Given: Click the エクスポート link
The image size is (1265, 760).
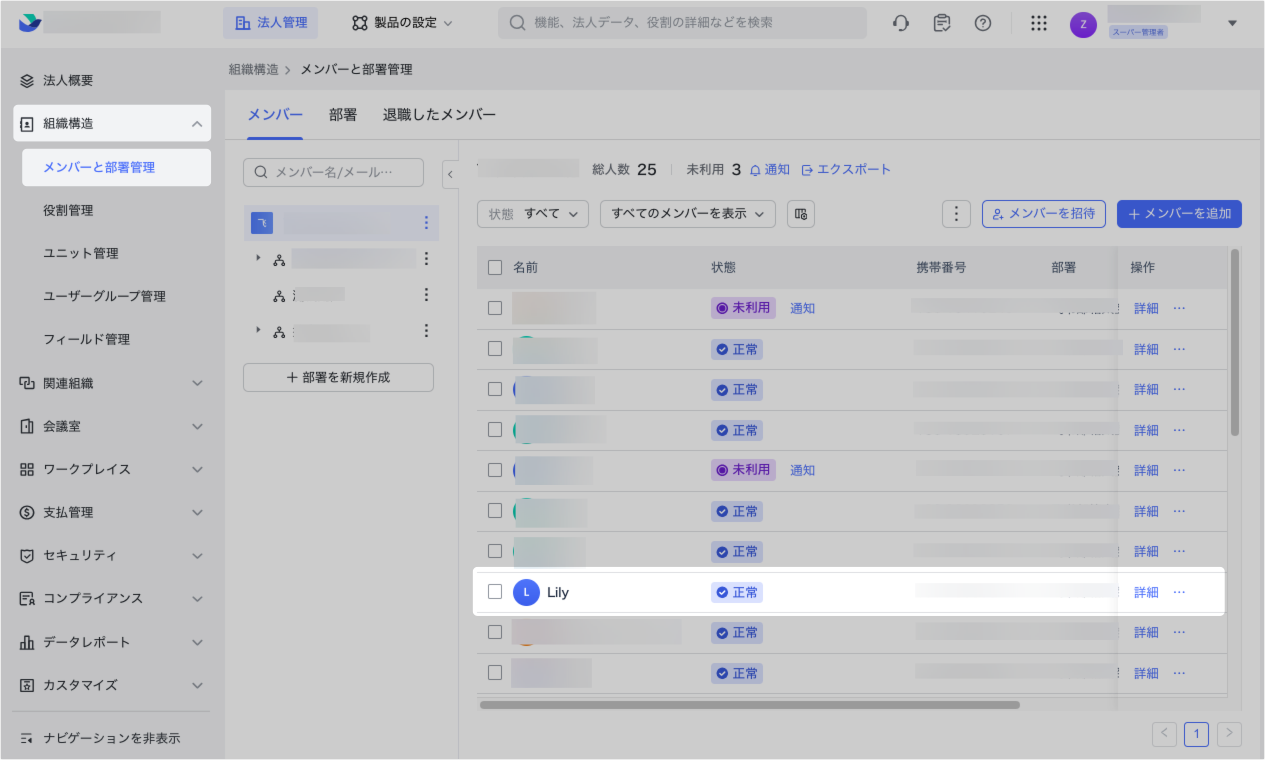Looking at the screenshot, I should click(845, 170).
